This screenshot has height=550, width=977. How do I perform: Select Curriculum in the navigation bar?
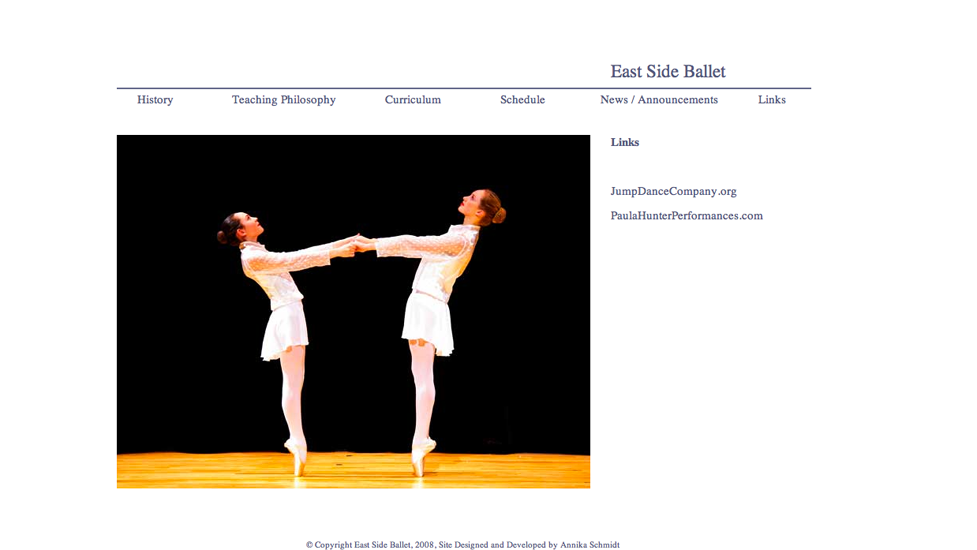pyautogui.click(x=413, y=100)
